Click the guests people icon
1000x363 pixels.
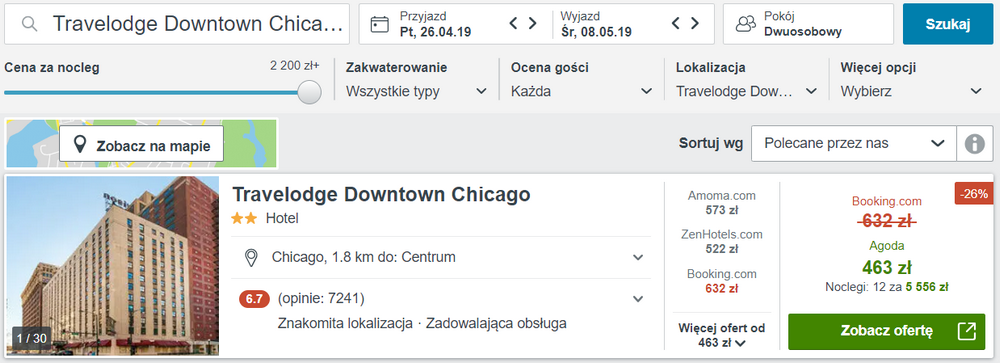coord(746,24)
